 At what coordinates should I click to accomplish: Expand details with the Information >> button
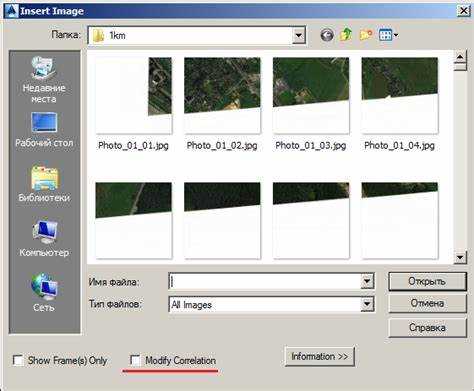click(x=319, y=356)
